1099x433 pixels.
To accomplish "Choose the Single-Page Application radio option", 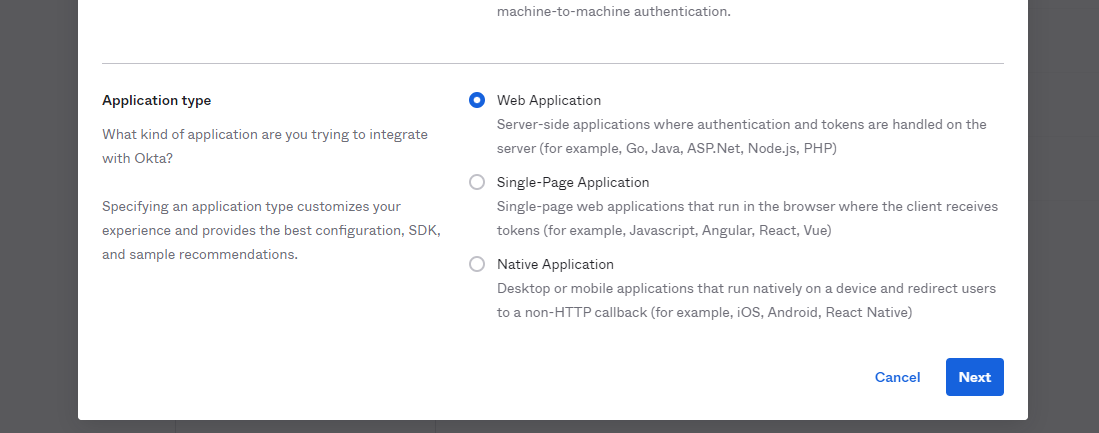I will tap(477, 182).
